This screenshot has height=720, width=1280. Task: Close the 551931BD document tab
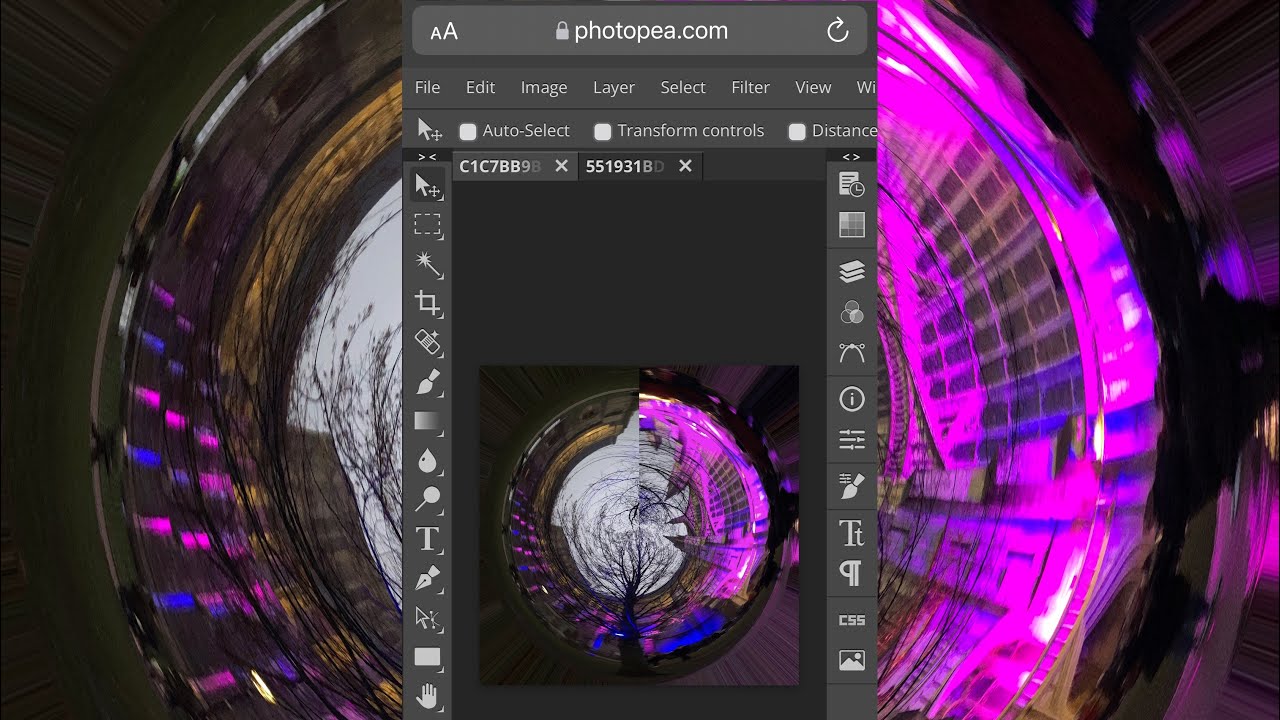pyautogui.click(x=685, y=166)
